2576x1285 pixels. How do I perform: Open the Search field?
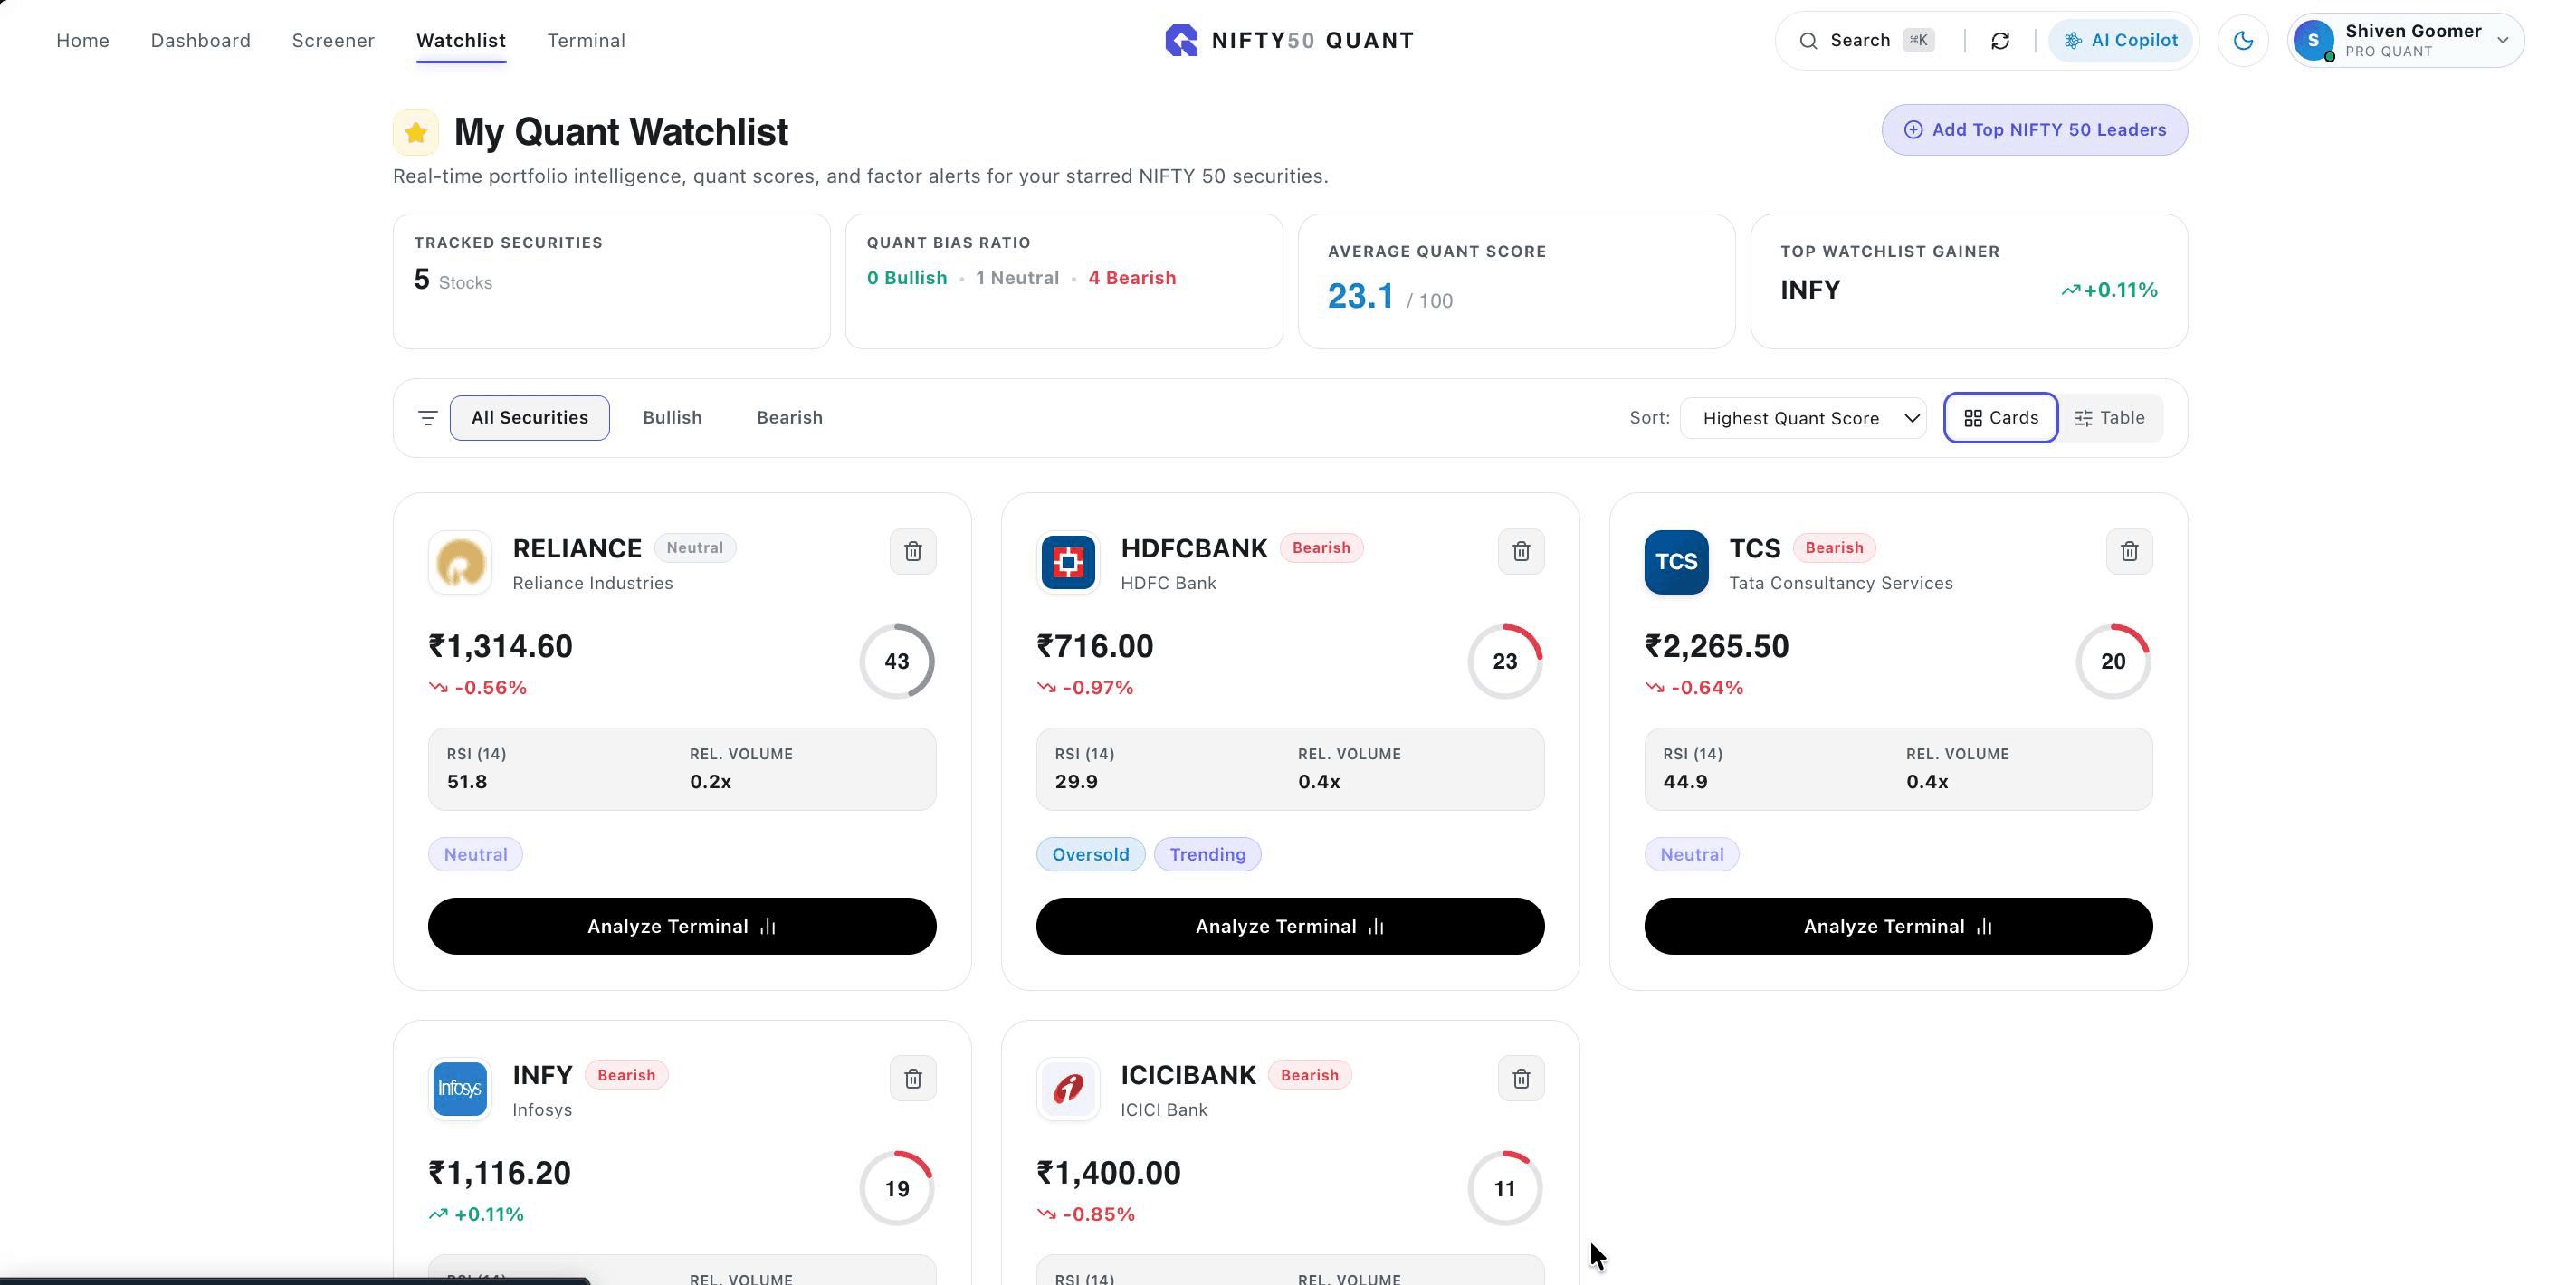point(1866,41)
